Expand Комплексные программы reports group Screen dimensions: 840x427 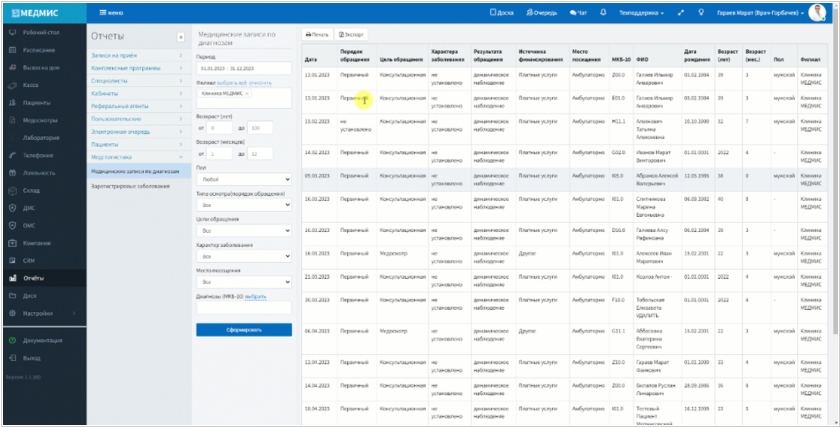click(x=137, y=68)
